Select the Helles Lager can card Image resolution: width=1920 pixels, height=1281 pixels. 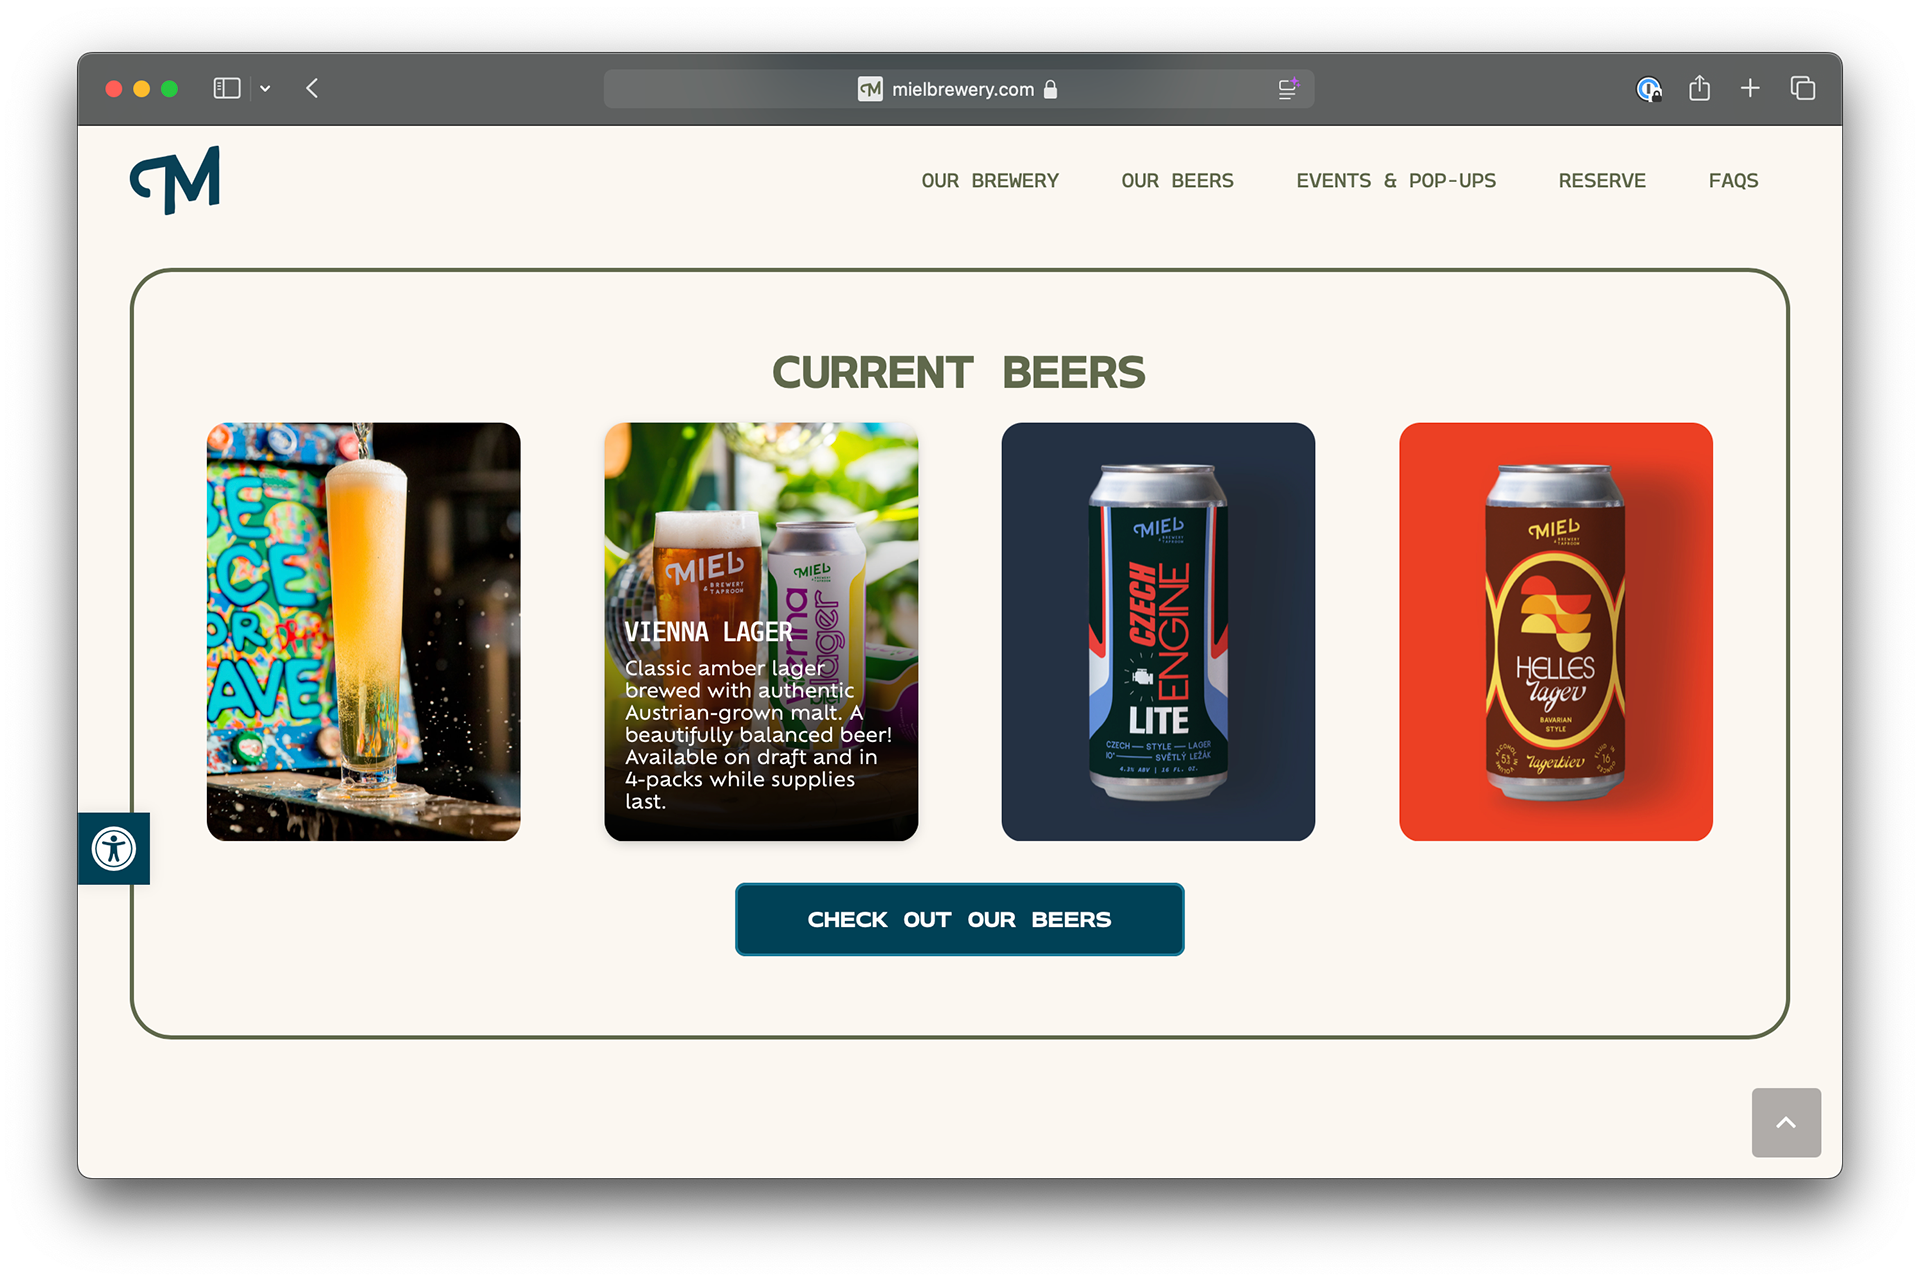coord(1556,632)
